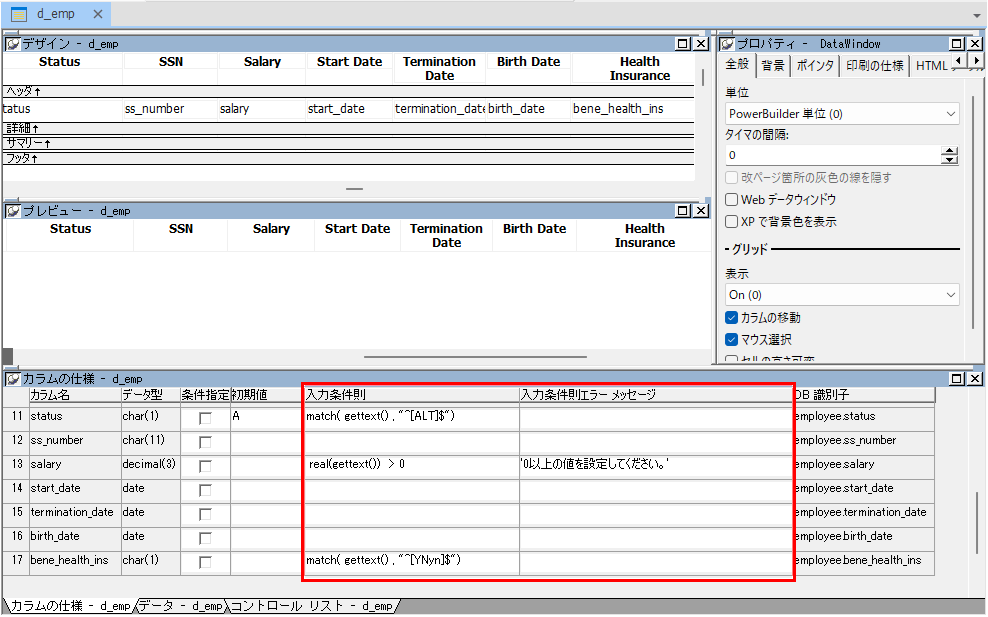The width and height of the screenshot is (988, 617).
Task: Toggle XP で背景色を表示 checkbox
Action: [x=732, y=222]
